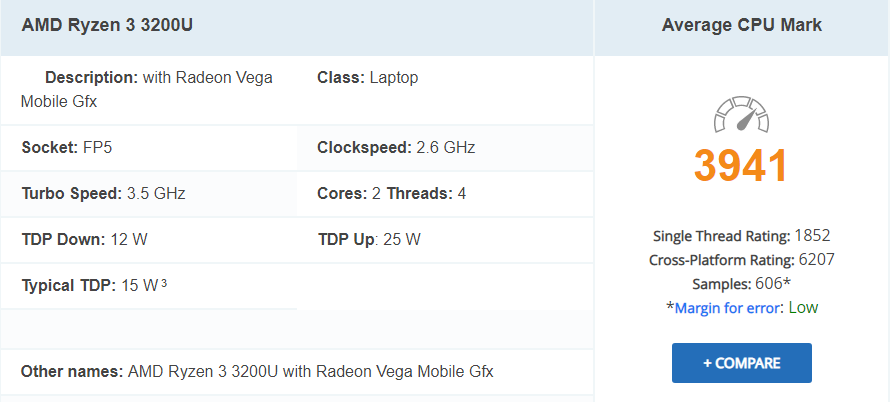Click the Typical TDP footnote superscript 3
The image size is (890, 402).
(164, 283)
